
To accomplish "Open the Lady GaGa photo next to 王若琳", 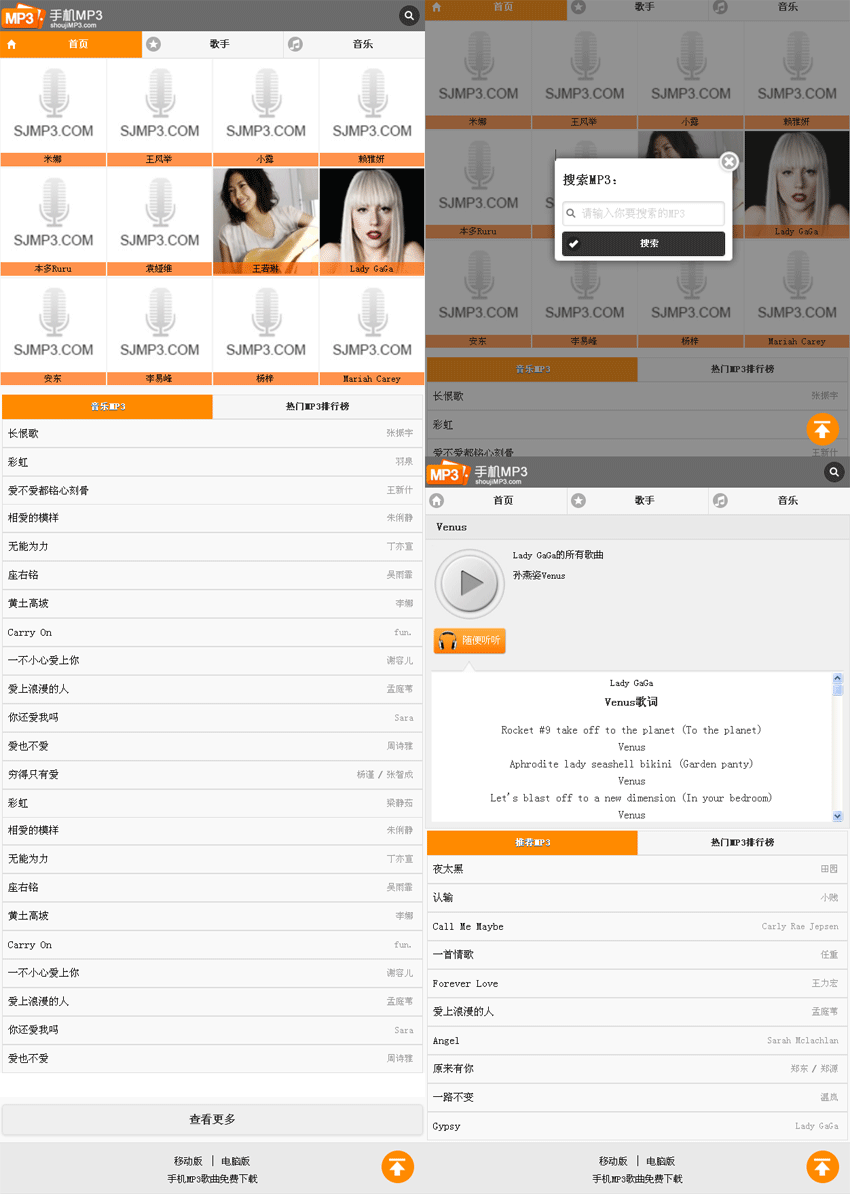I will [372, 222].
